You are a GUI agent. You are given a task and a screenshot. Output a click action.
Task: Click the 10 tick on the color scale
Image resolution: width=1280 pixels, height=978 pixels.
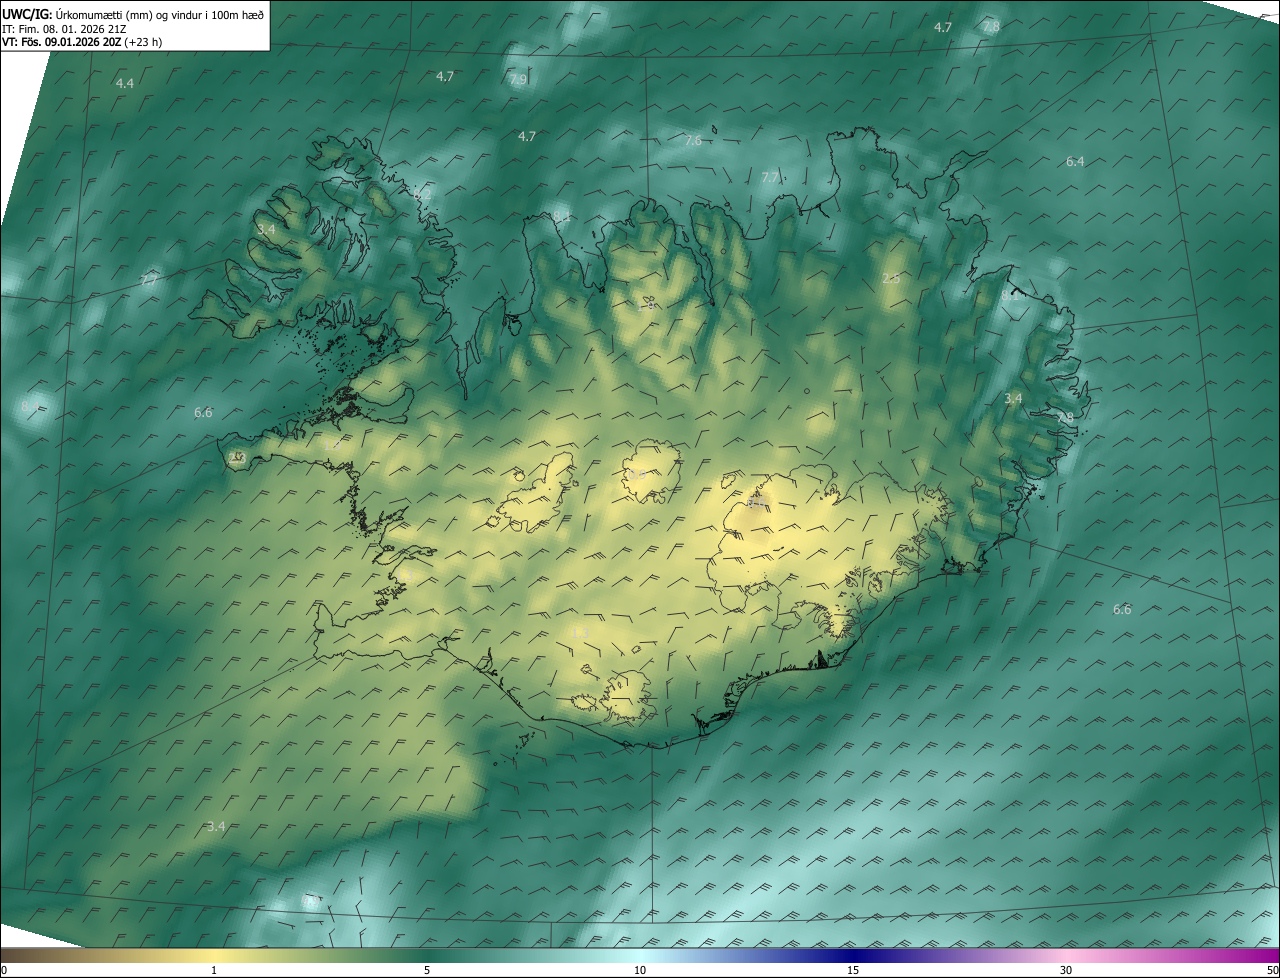(x=640, y=970)
